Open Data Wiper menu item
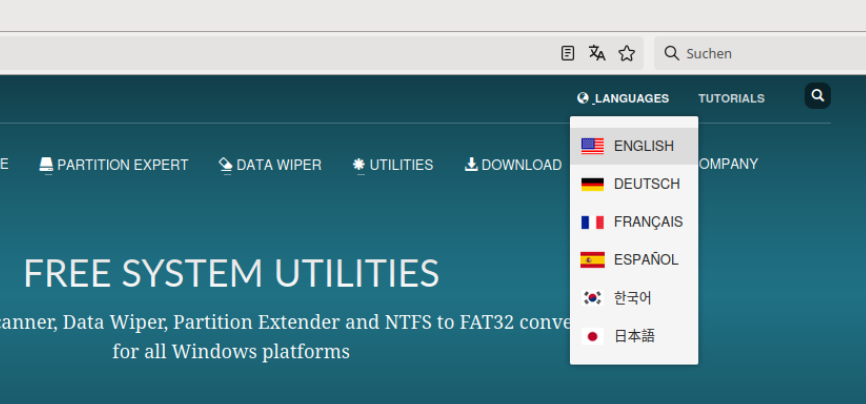Image resolution: width=866 pixels, height=404 pixels. click(x=270, y=165)
